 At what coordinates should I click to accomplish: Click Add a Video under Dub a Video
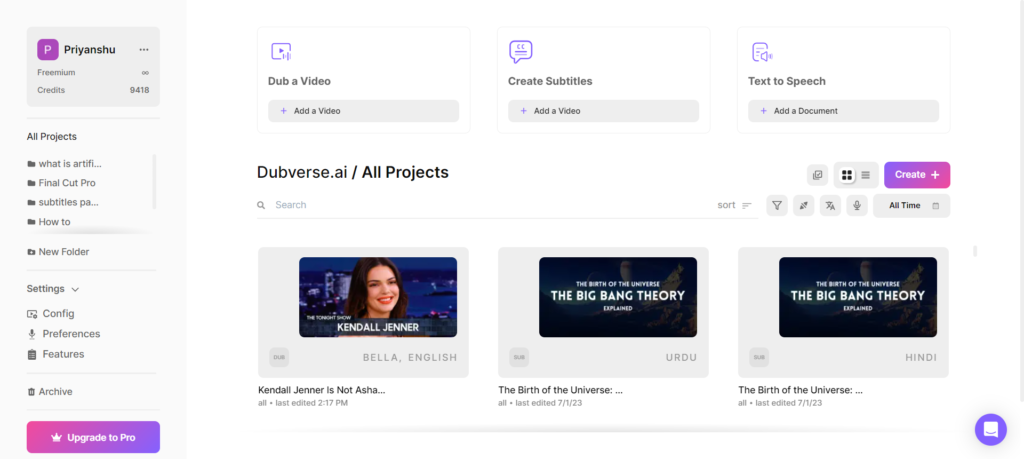point(364,111)
